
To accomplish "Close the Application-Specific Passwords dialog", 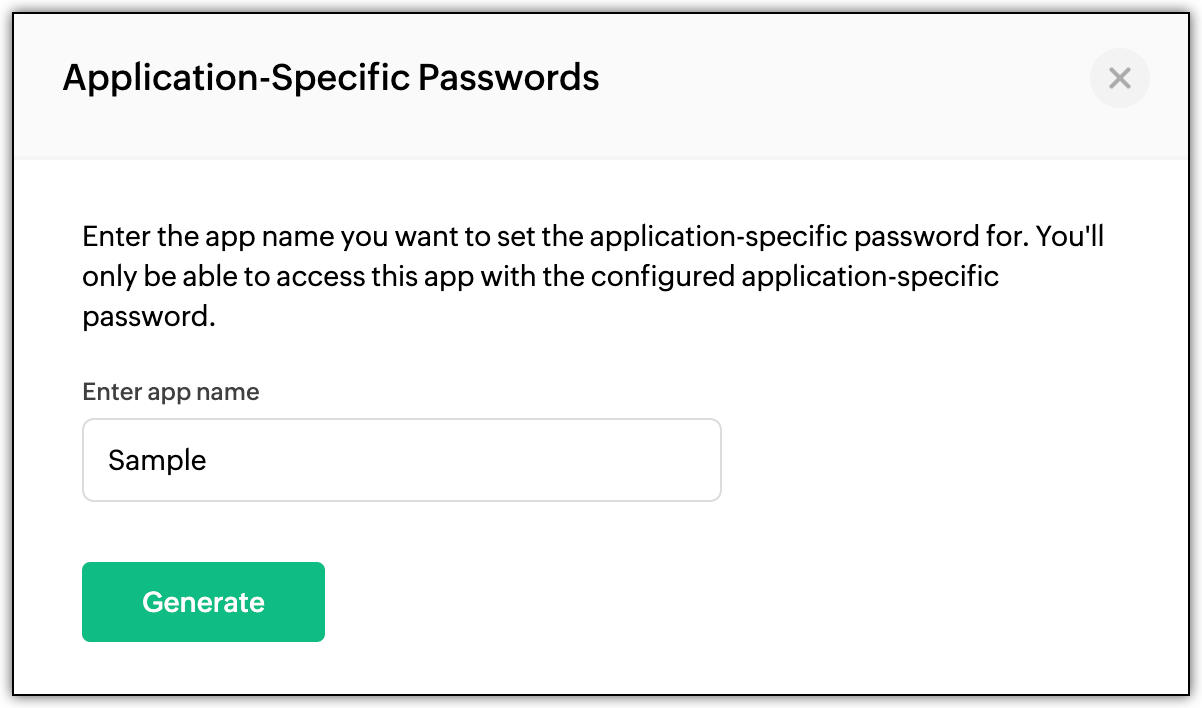I will pyautogui.click(x=1120, y=78).
